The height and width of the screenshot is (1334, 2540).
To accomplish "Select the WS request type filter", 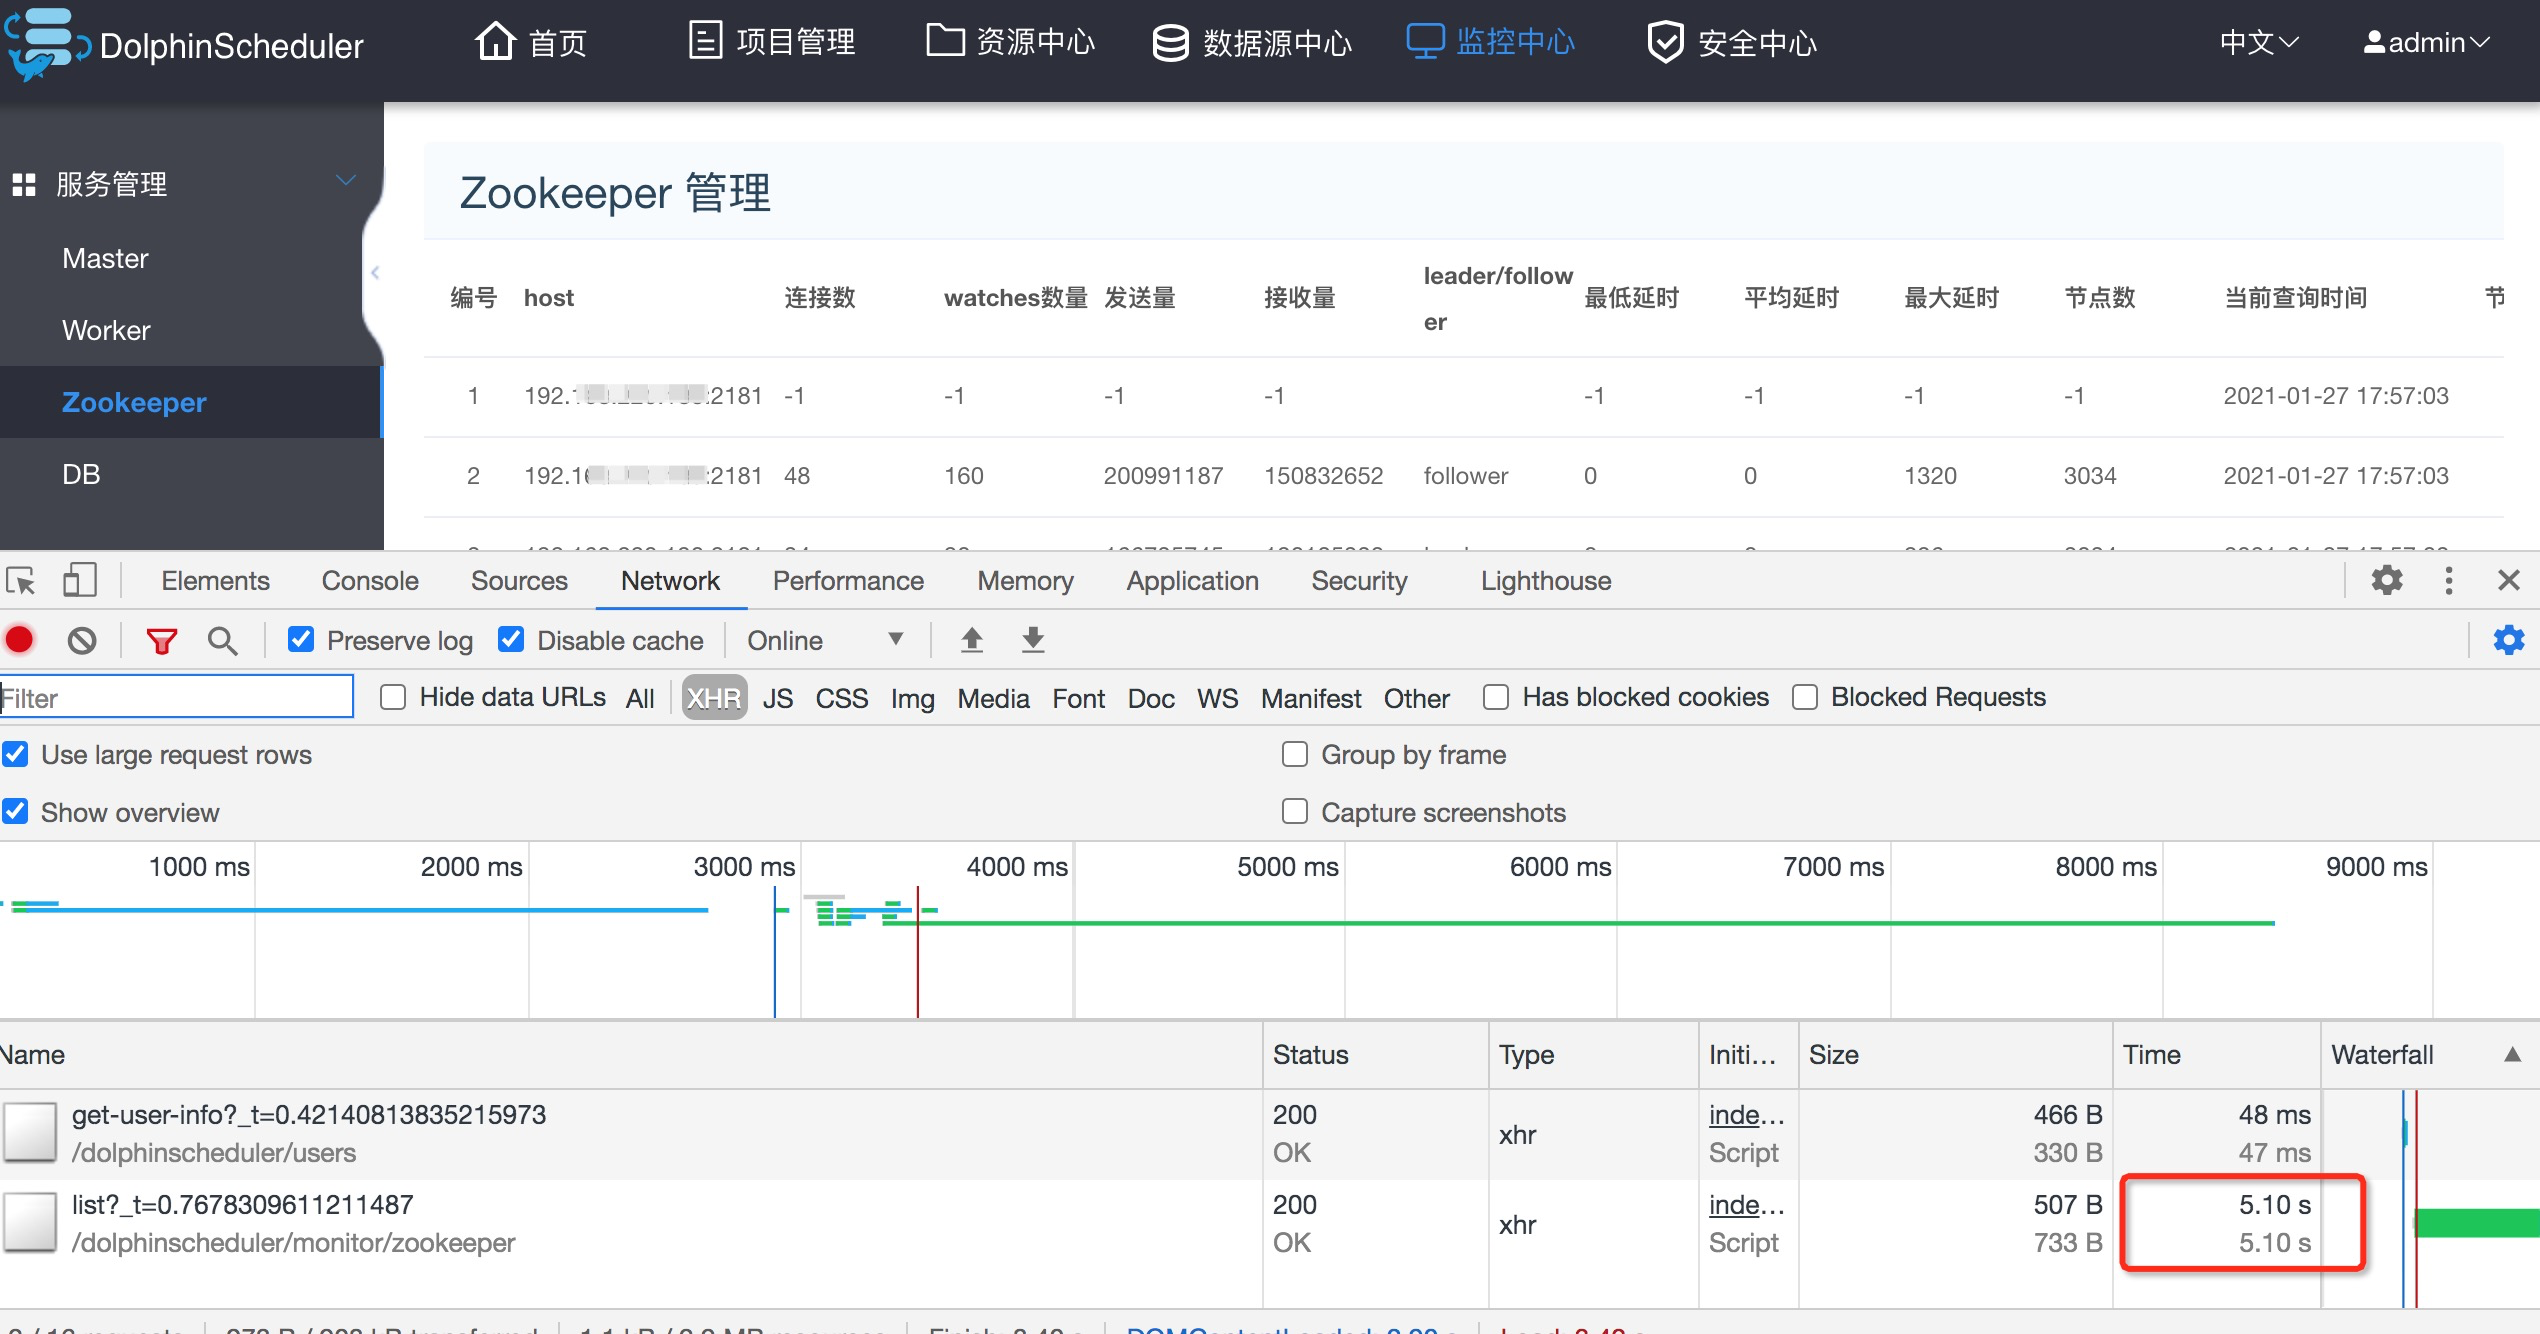I will click(x=1218, y=698).
